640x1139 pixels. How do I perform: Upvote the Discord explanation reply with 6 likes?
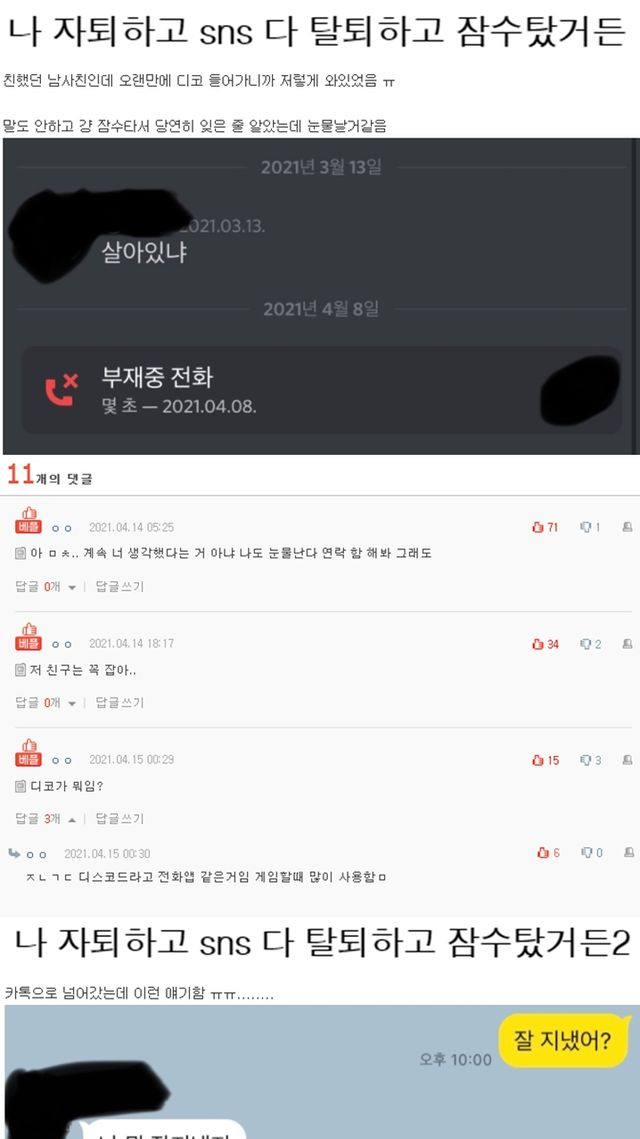tap(548, 853)
